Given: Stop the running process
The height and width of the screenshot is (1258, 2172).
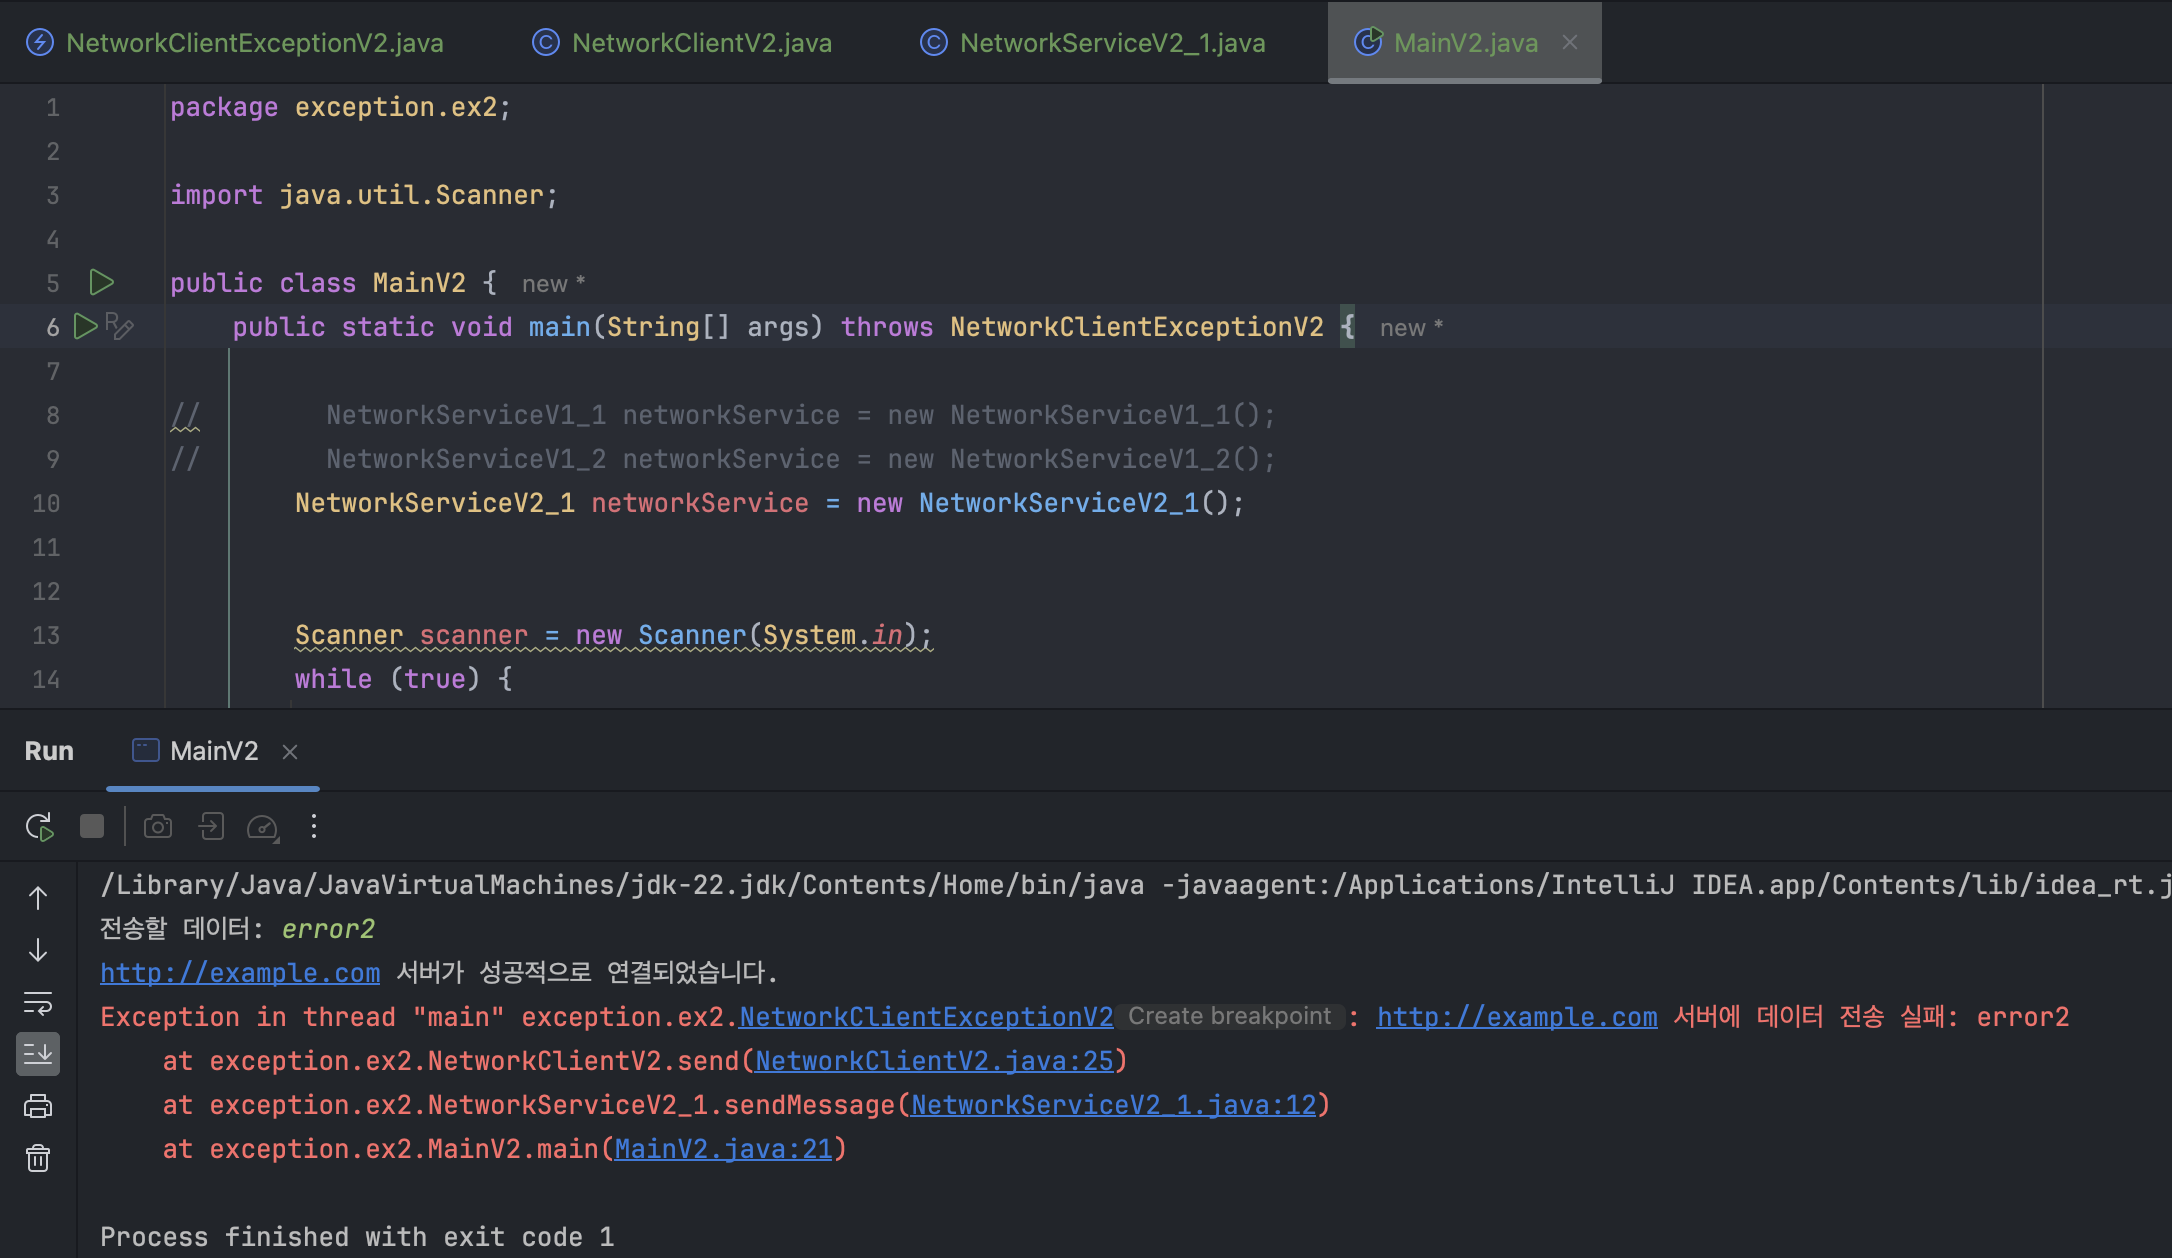Looking at the screenshot, I should pyautogui.click(x=92, y=826).
